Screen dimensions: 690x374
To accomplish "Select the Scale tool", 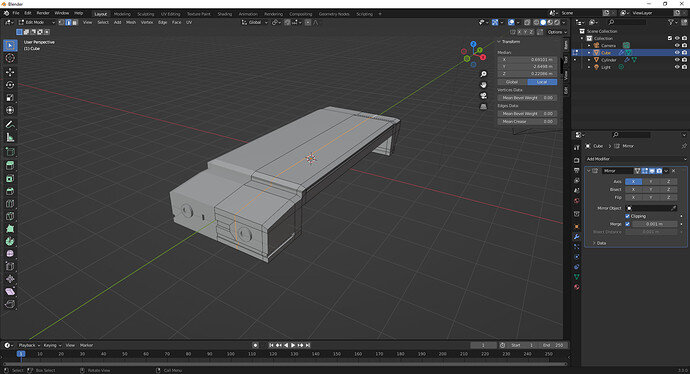I will pos(10,97).
